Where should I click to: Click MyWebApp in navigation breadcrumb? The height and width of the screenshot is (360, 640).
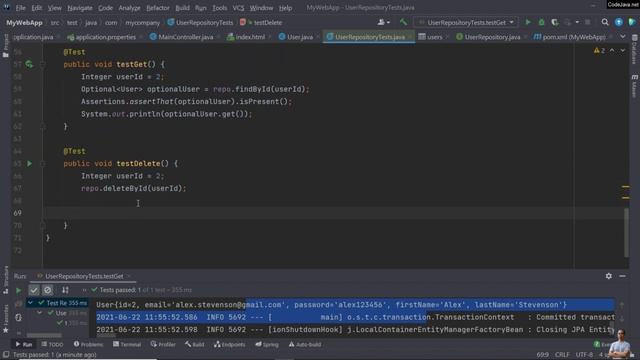(x=24, y=22)
